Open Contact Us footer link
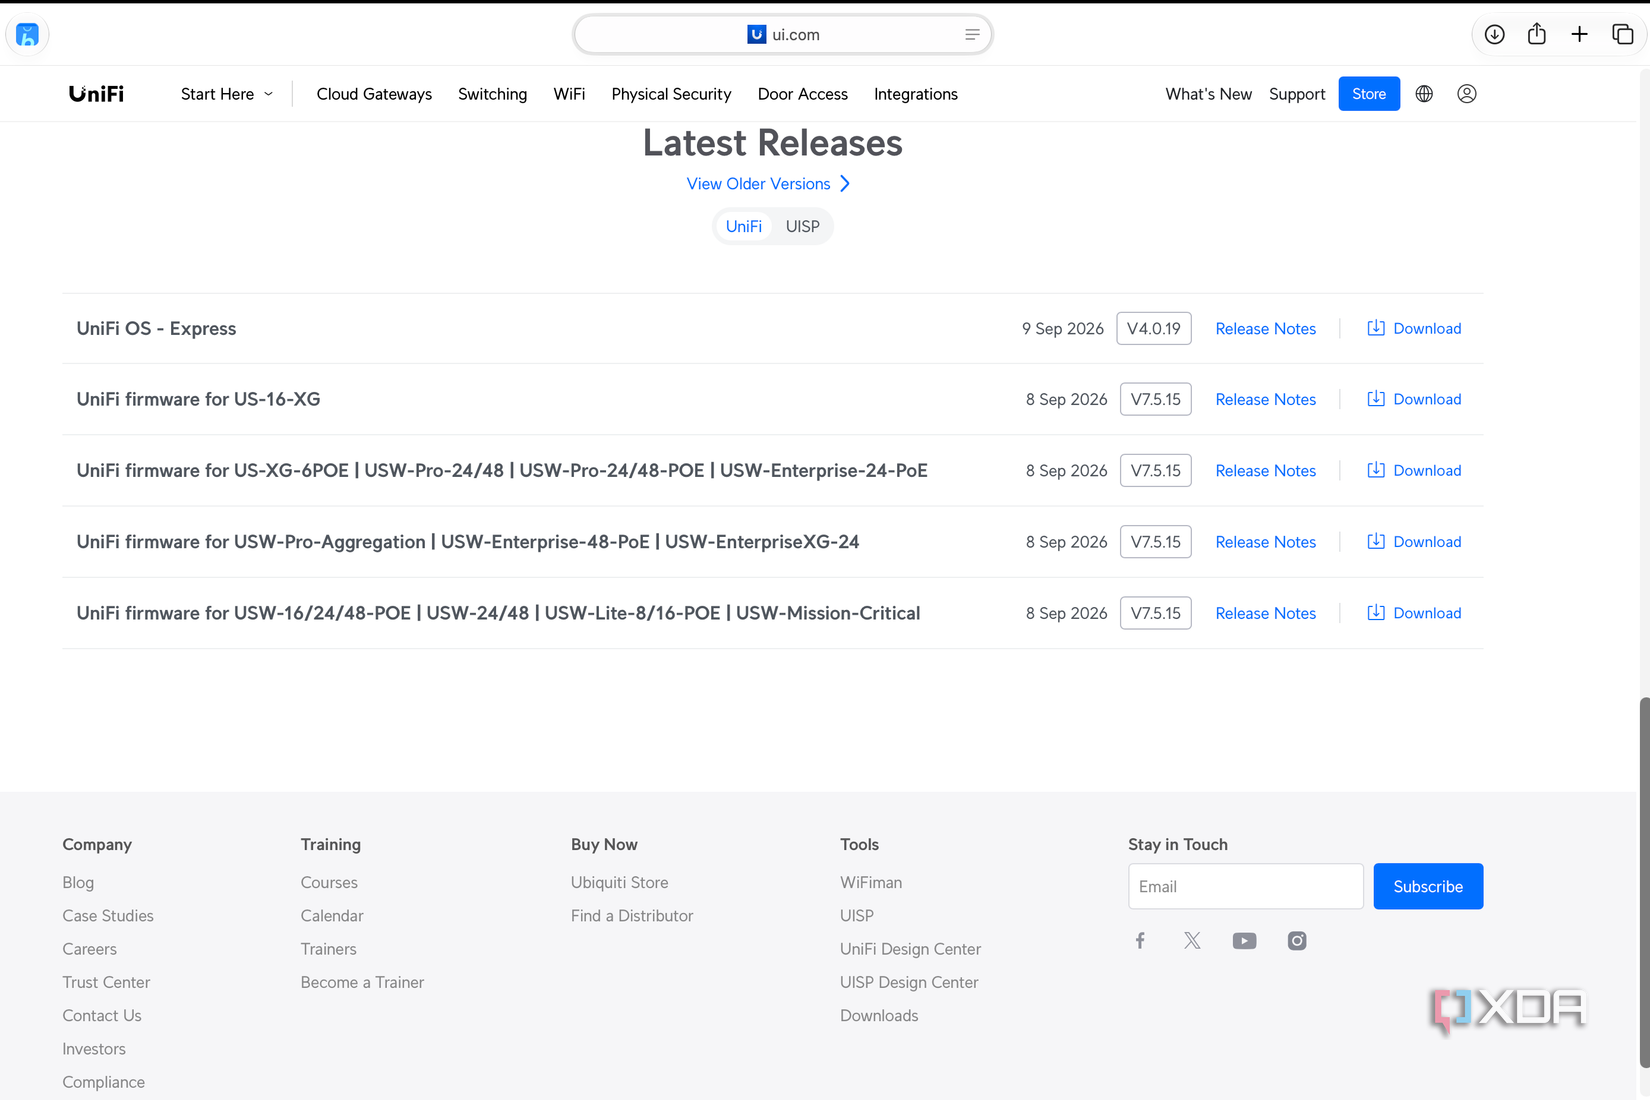 [102, 1015]
